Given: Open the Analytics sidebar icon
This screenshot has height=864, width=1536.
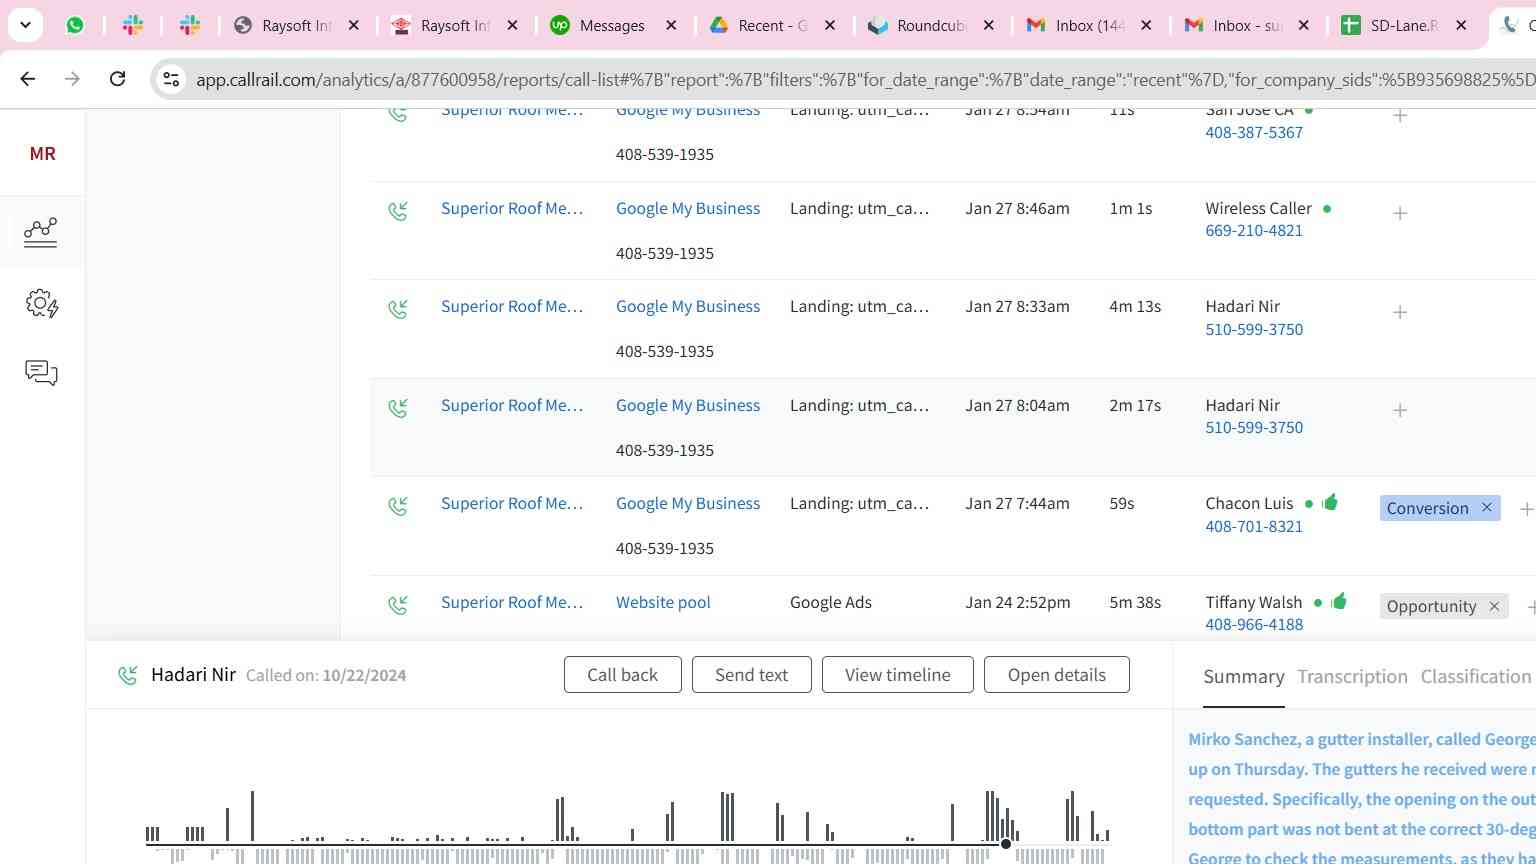Looking at the screenshot, I should [41, 232].
